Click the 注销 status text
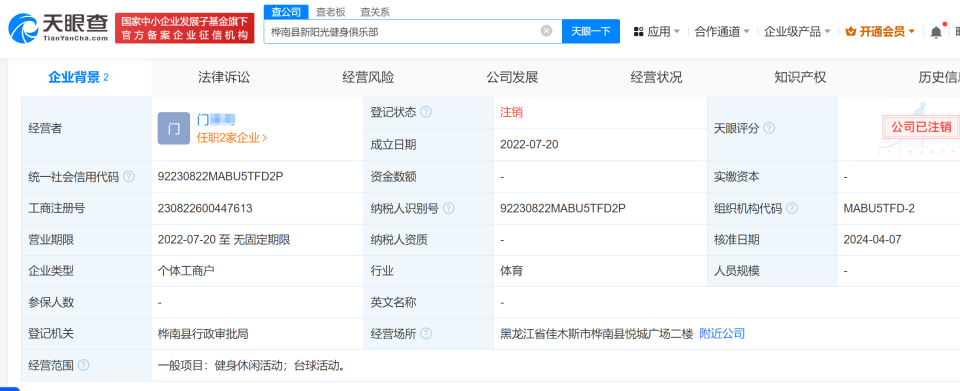This screenshot has width=960, height=391. (x=511, y=113)
